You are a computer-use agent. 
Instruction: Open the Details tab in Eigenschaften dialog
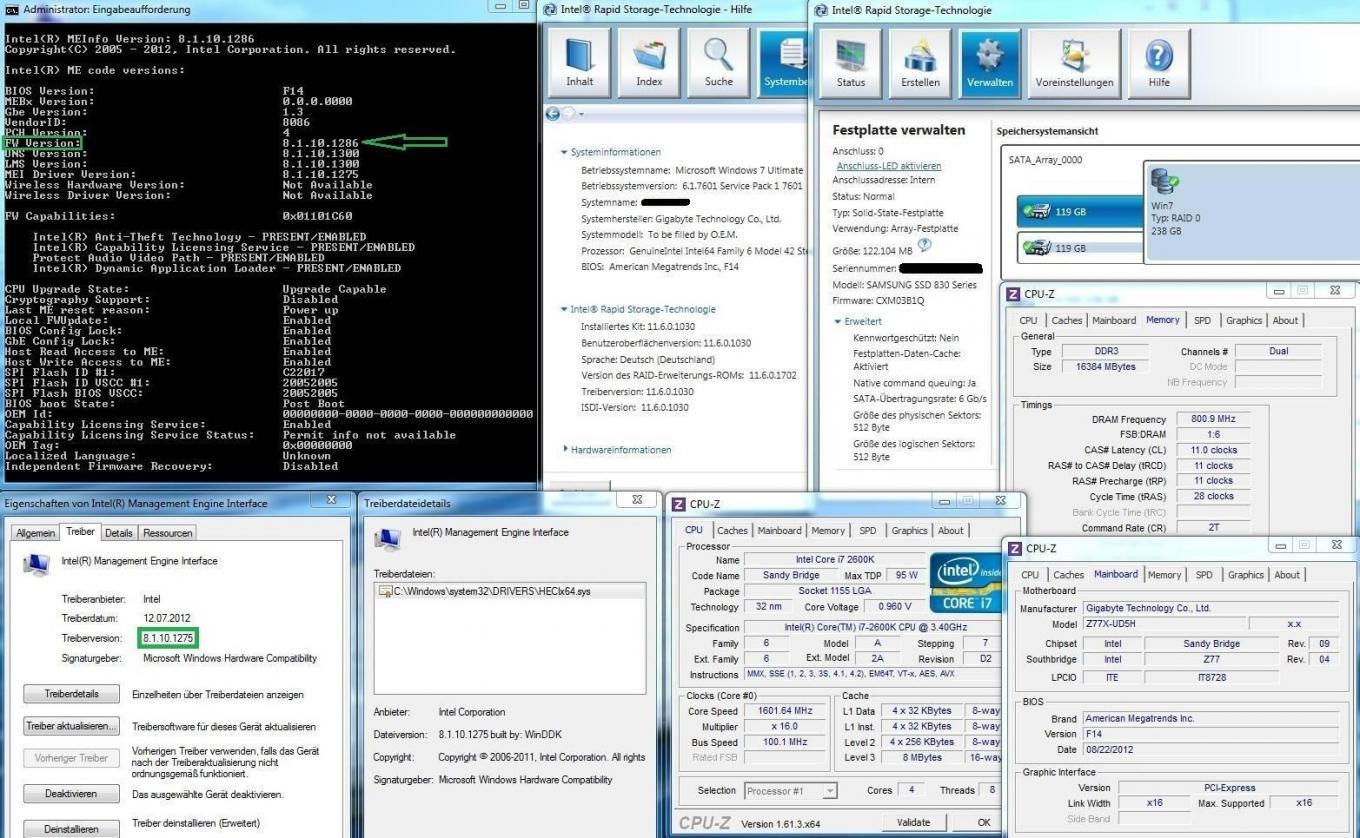119,533
